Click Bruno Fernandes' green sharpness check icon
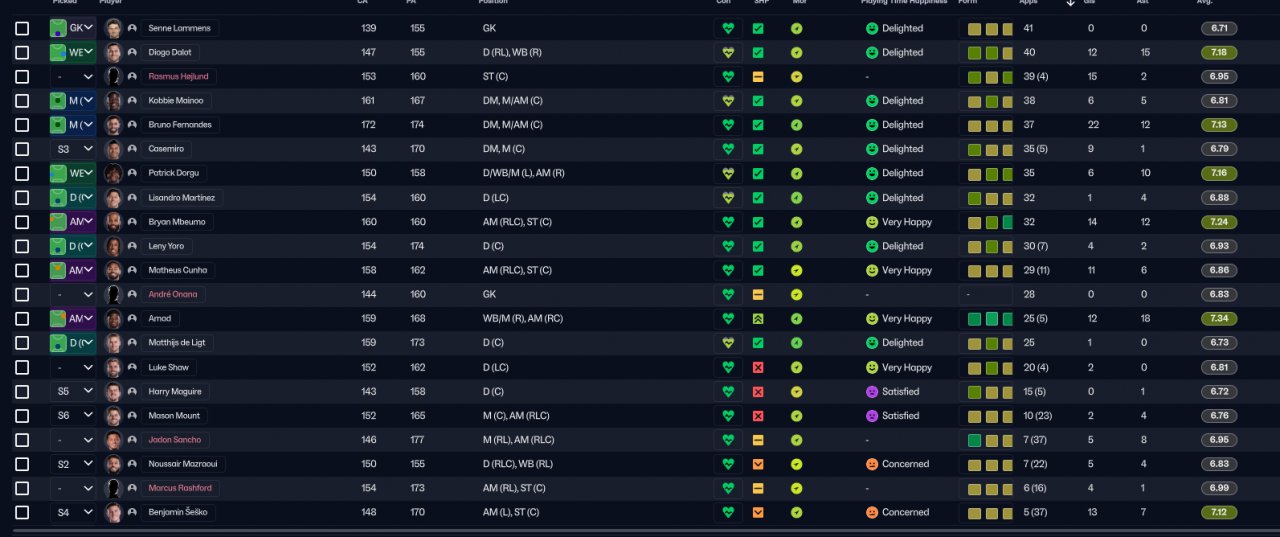 [758, 125]
